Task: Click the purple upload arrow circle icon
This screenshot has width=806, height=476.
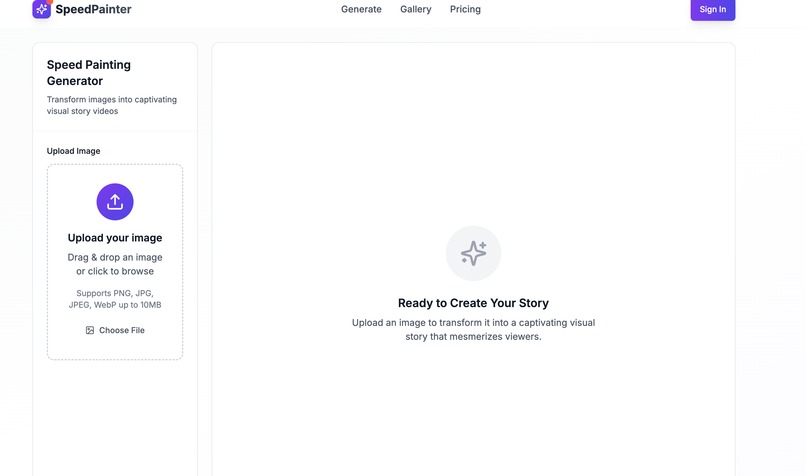Action: [x=115, y=202]
